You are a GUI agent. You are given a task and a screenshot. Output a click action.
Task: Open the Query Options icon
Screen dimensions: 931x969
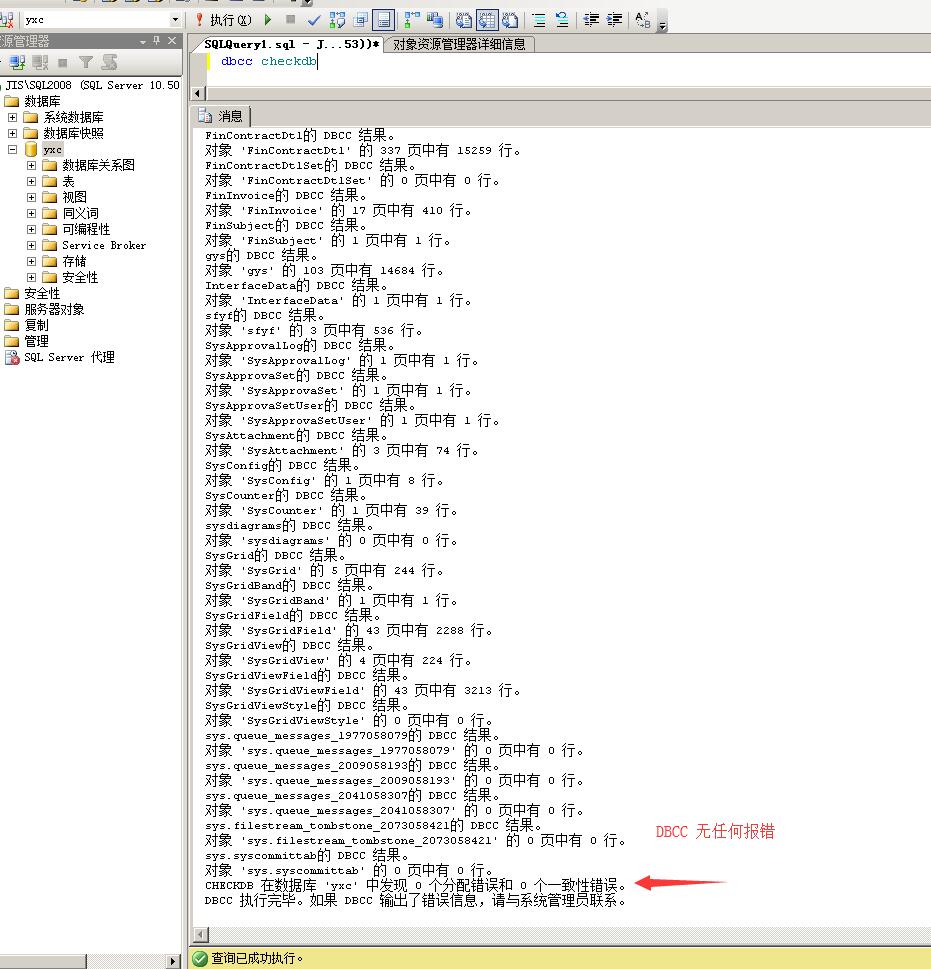tap(361, 20)
